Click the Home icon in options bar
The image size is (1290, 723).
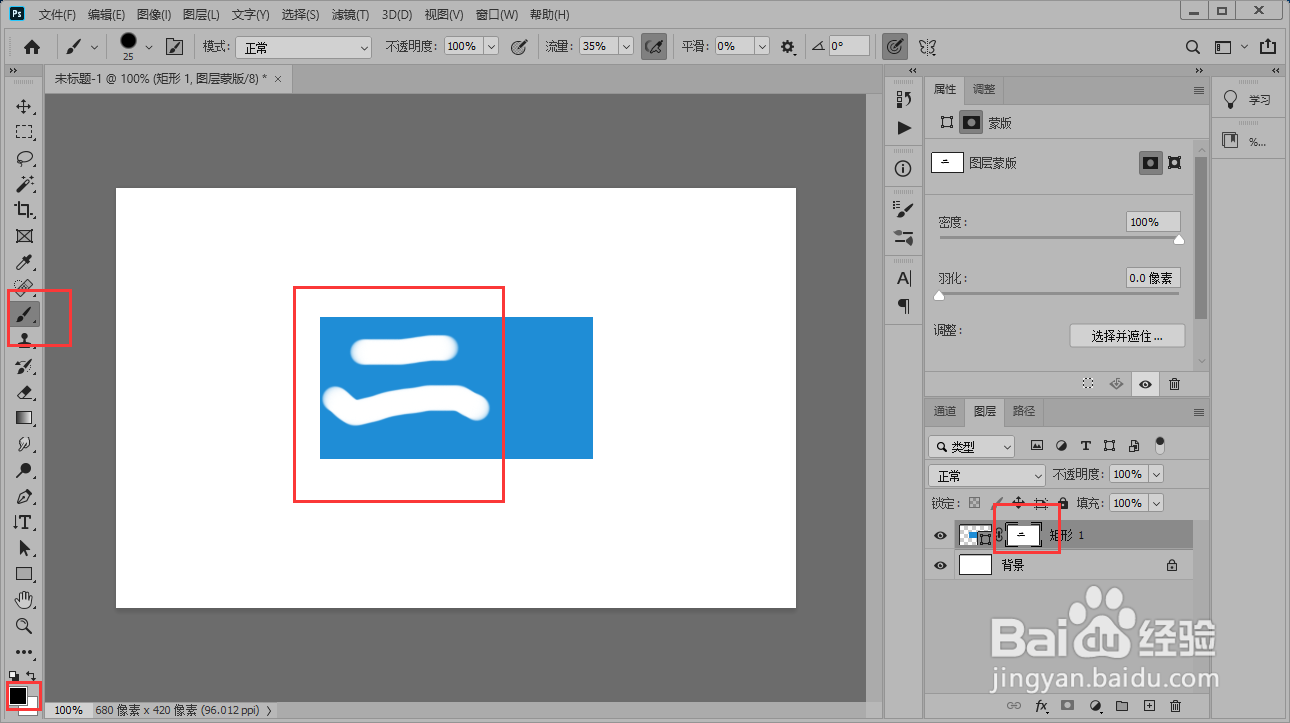(32, 46)
